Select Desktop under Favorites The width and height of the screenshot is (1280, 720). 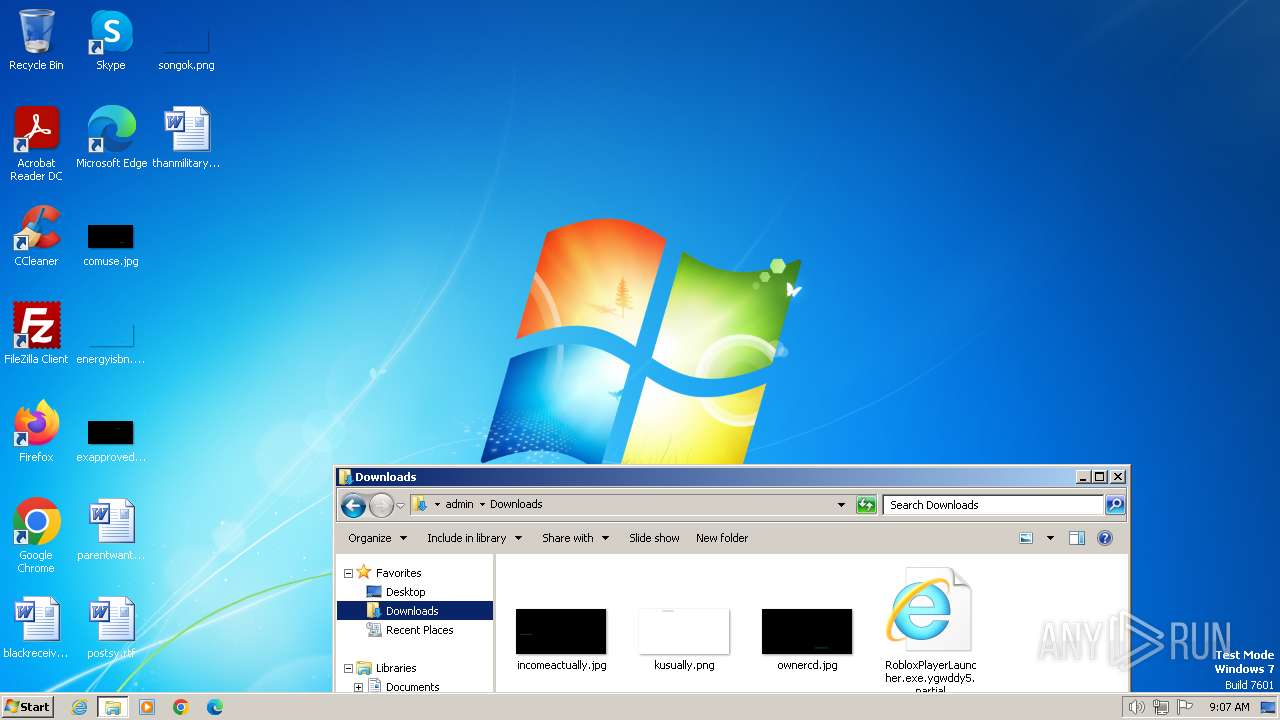click(405, 592)
